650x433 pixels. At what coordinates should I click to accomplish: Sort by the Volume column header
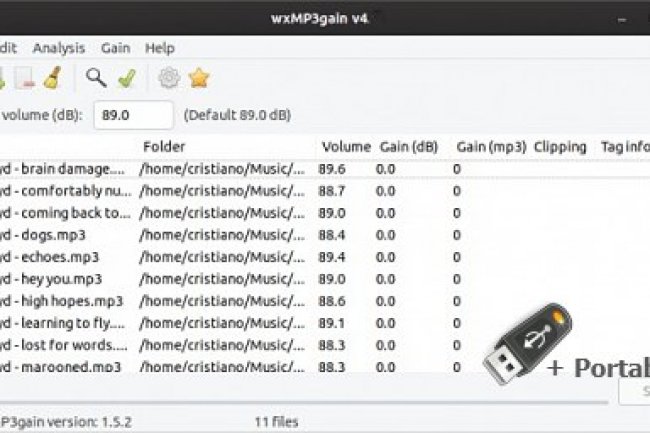tap(346, 147)
